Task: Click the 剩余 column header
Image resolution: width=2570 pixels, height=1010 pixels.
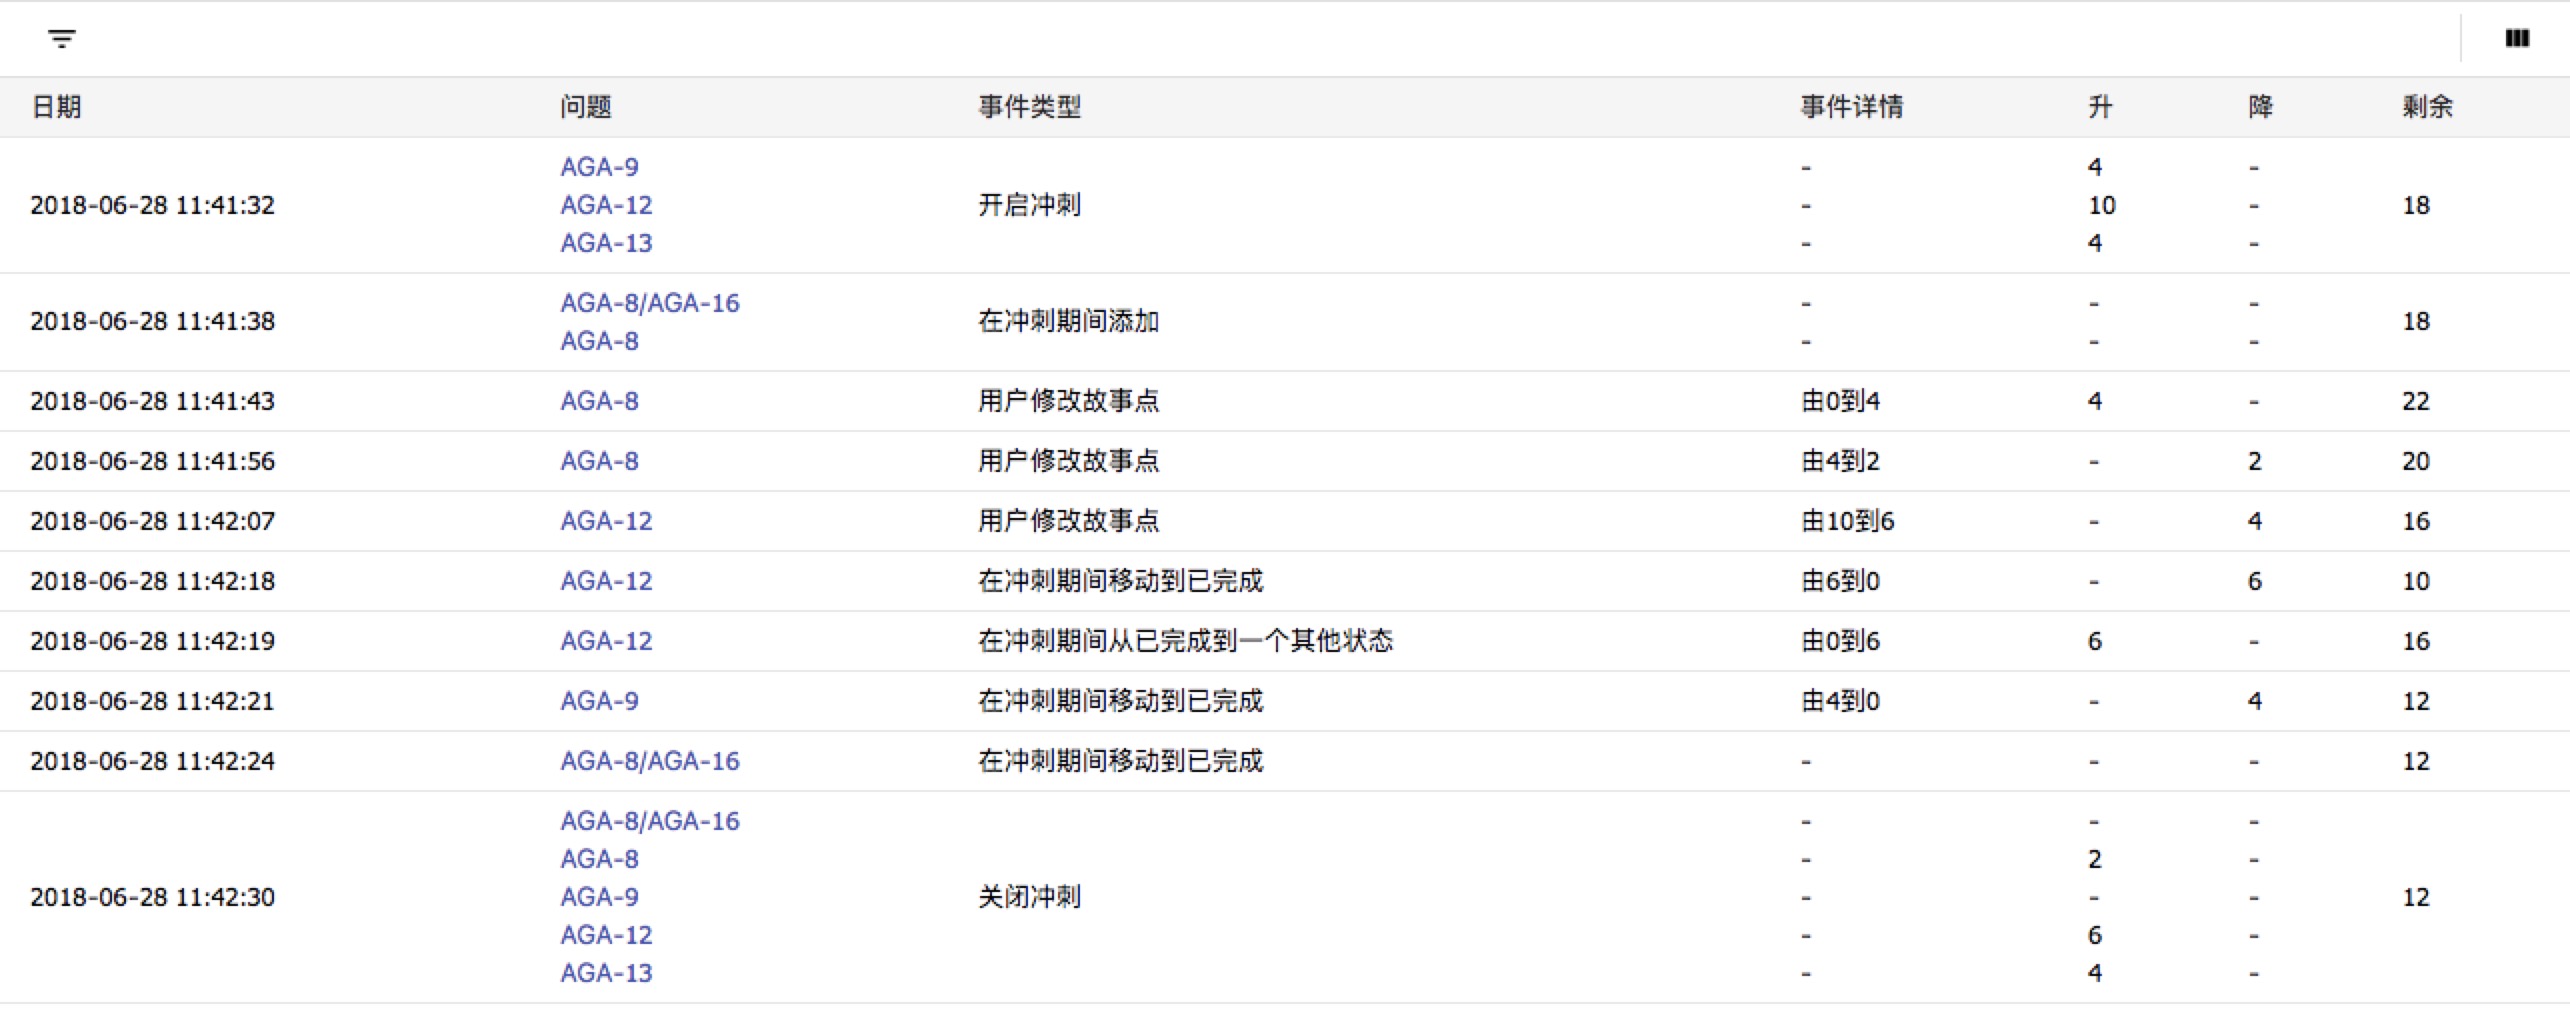Action: tap(2427, 107)
